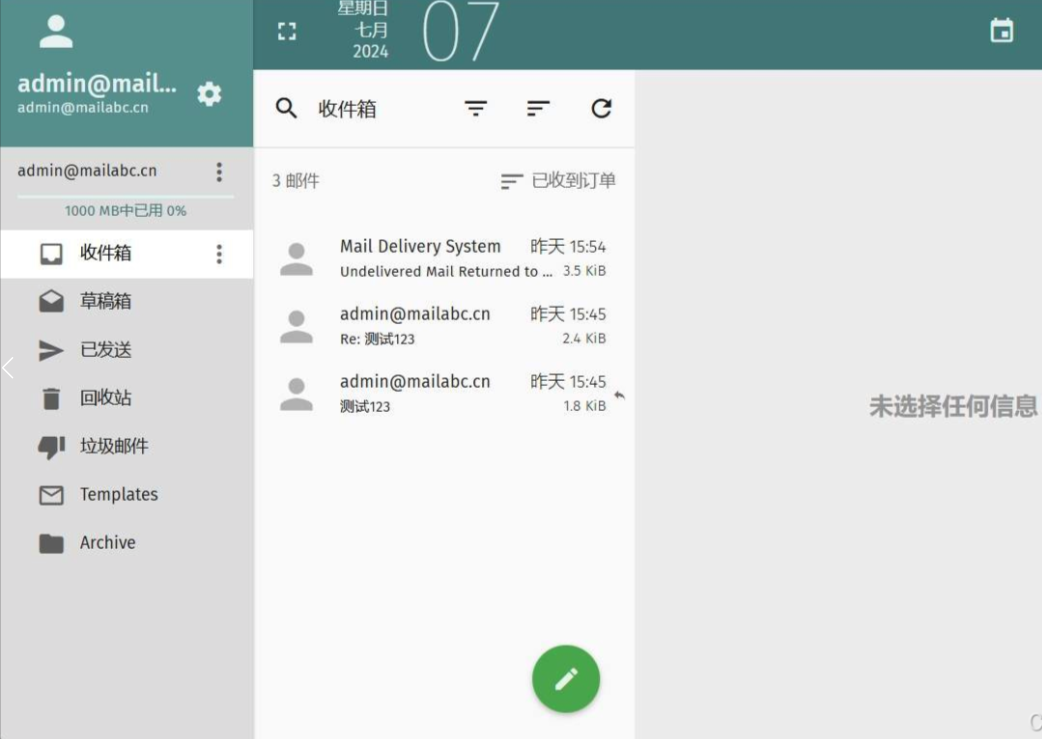Open the 已收到订单 sort order dropdown

(558, 181)
